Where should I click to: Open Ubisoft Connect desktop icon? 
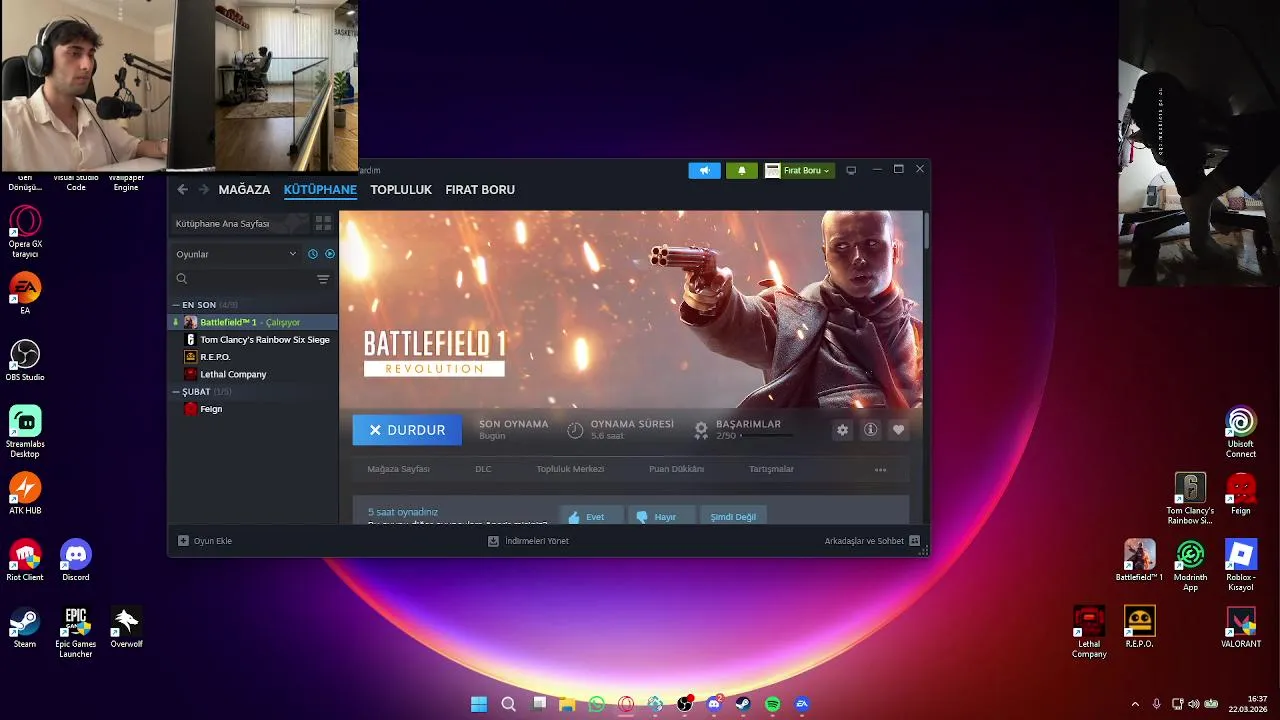point(1241,432)
